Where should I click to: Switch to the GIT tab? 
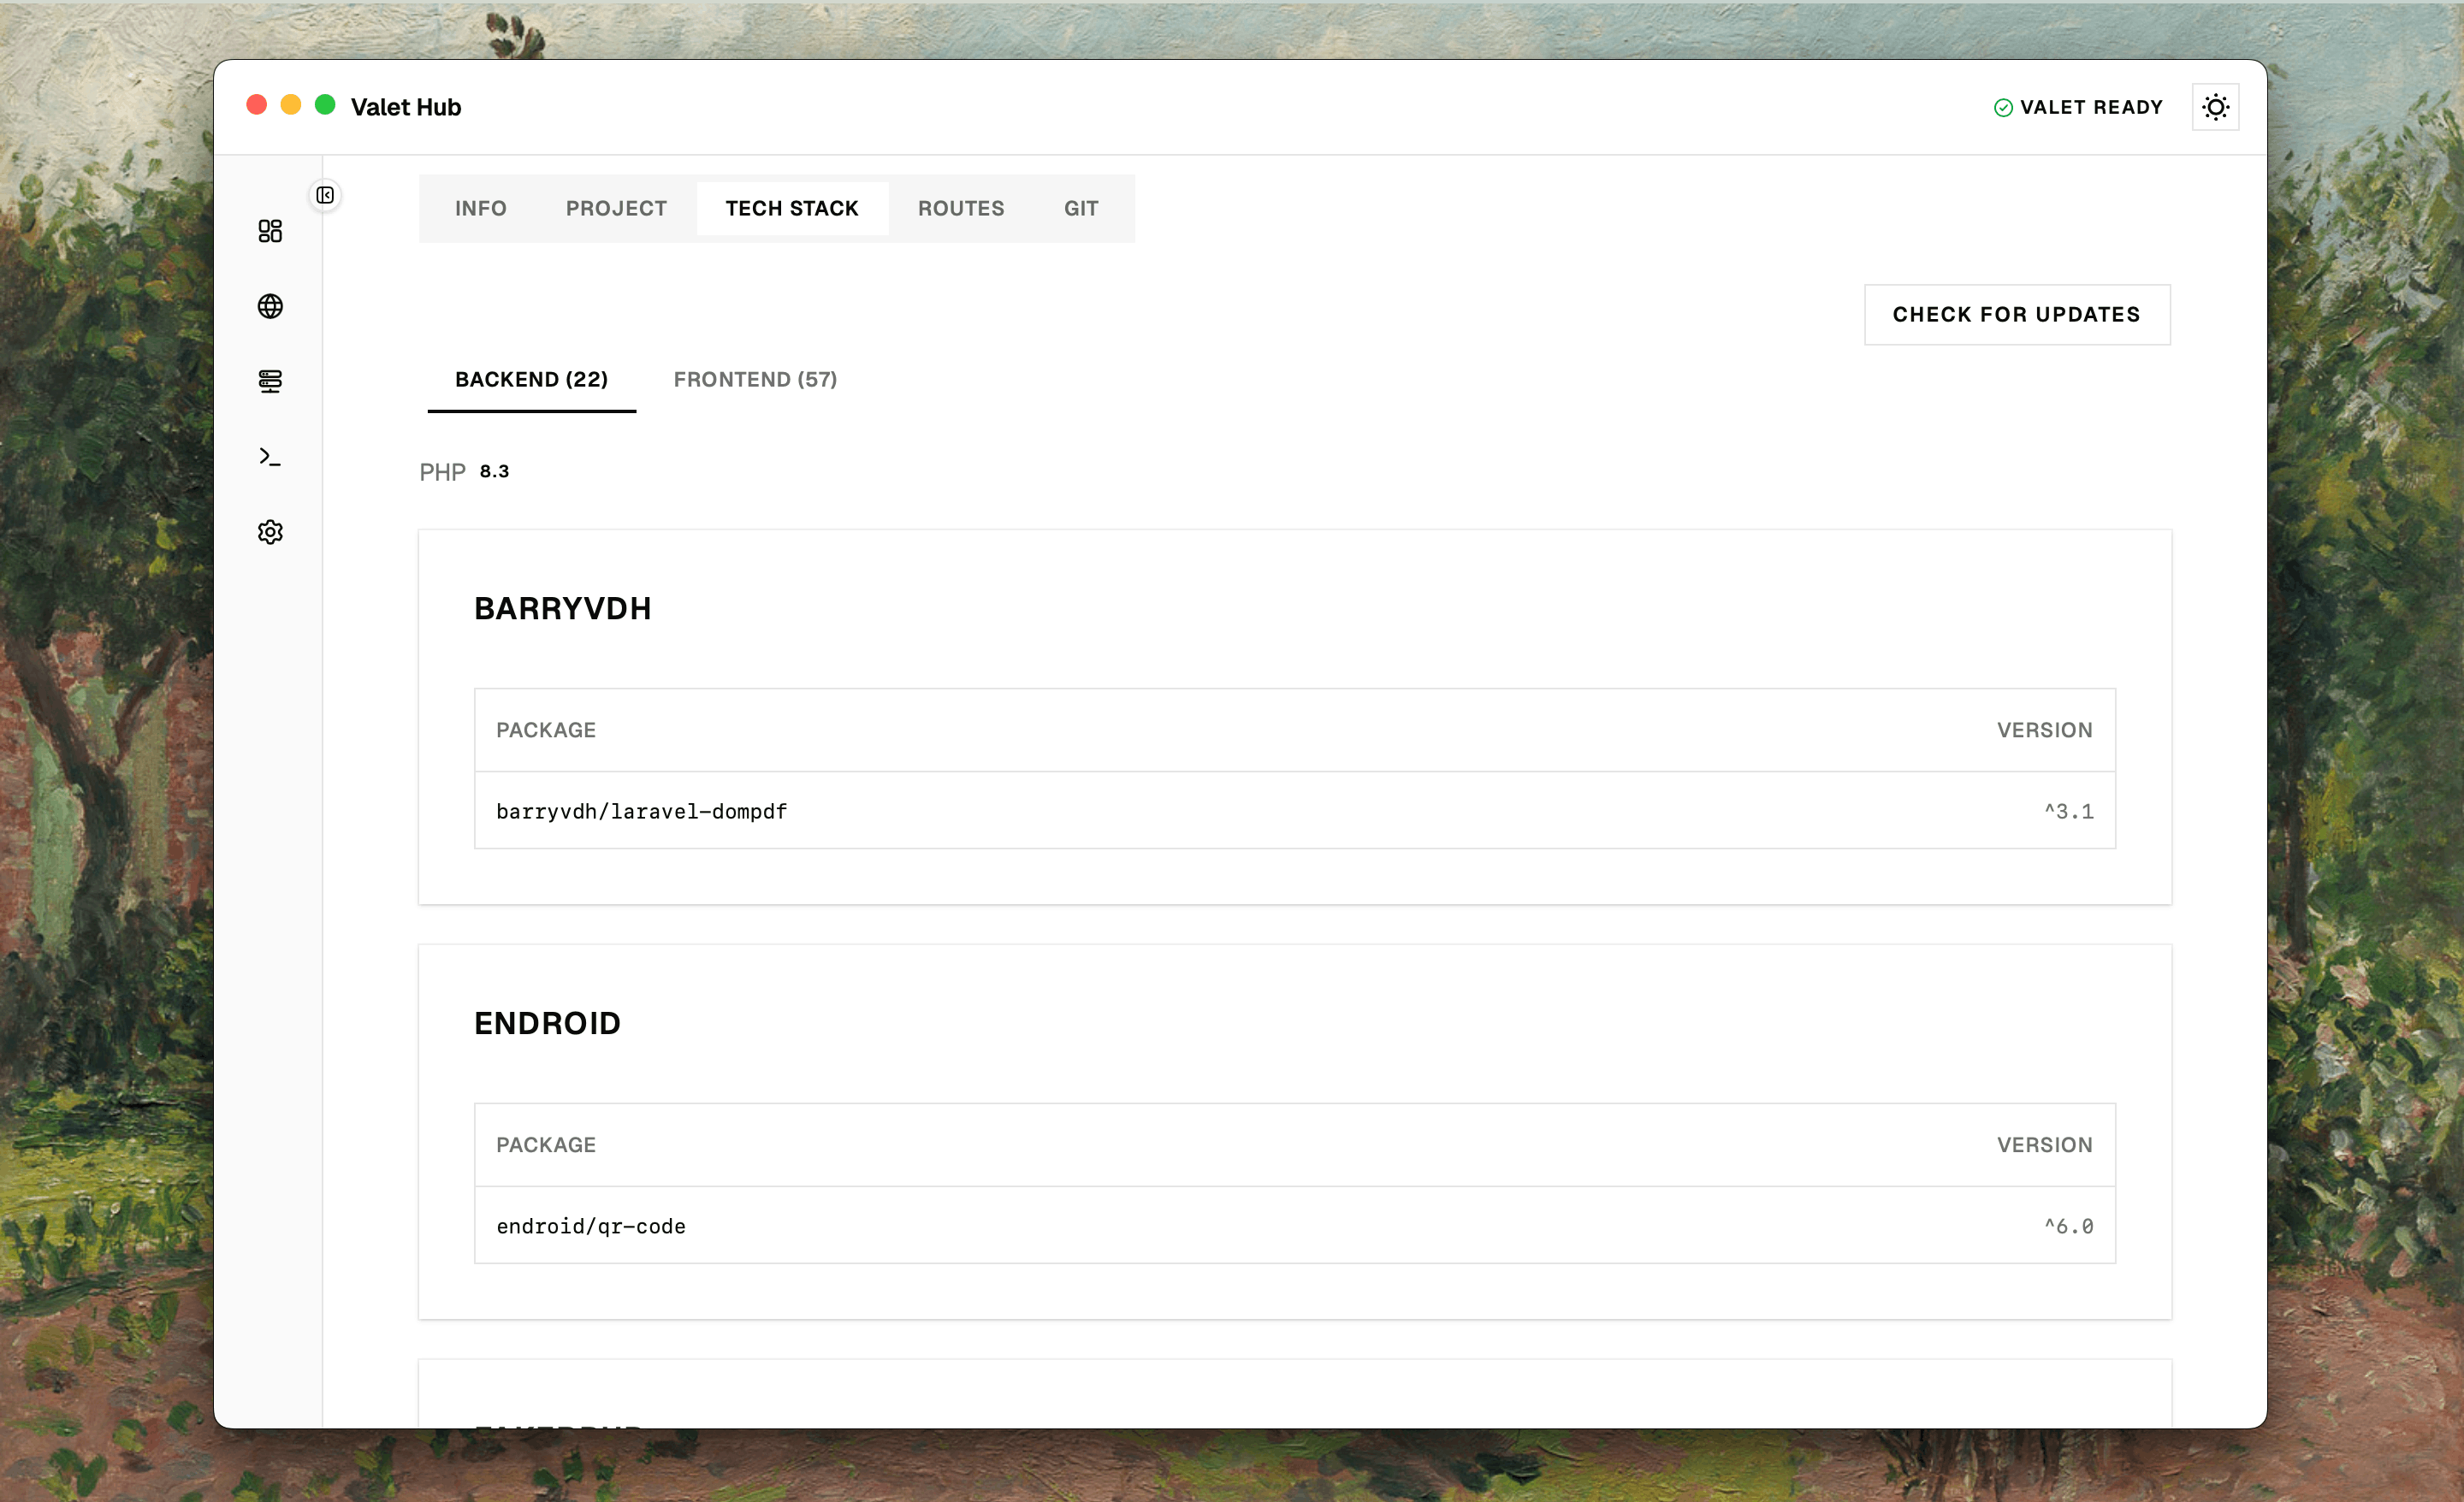point(1081,208)
